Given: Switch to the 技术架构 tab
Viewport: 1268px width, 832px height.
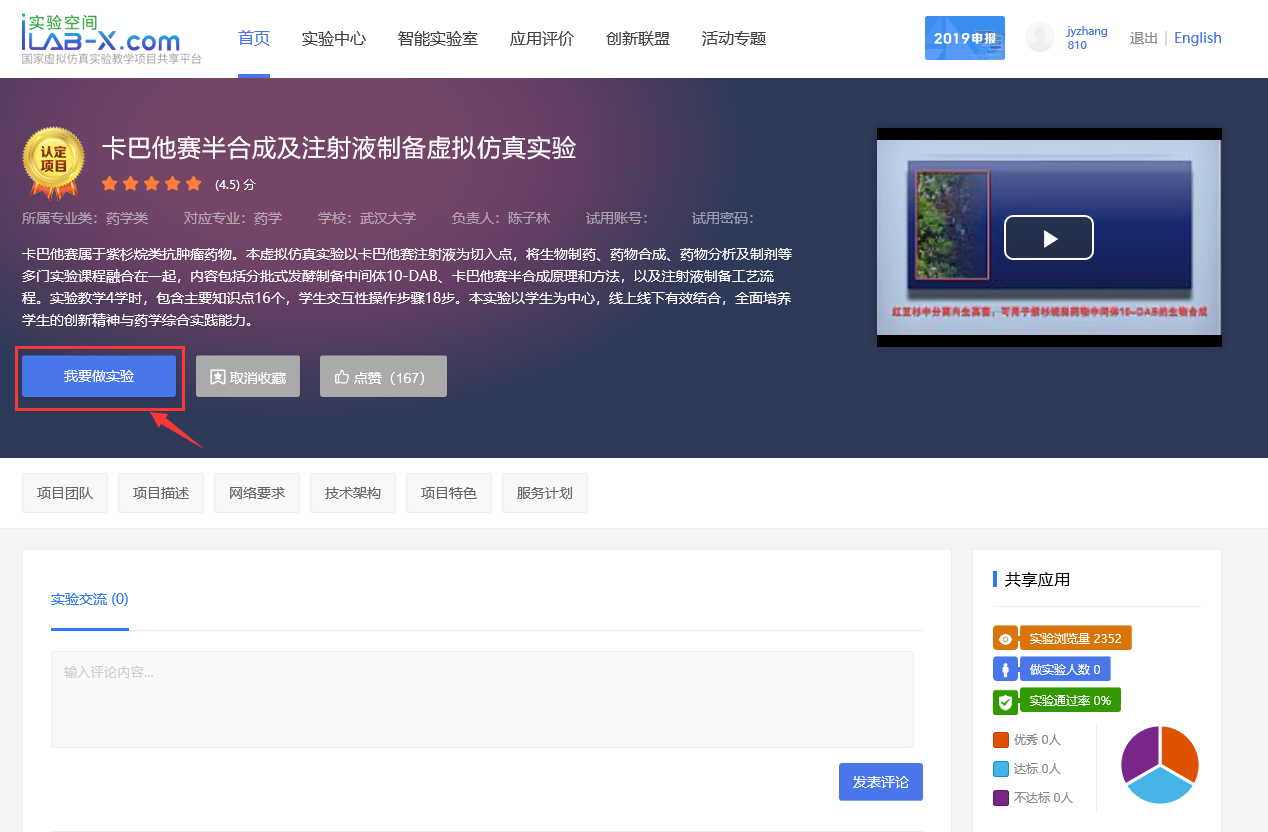Looking at the screenshot, I should (353, 493).
